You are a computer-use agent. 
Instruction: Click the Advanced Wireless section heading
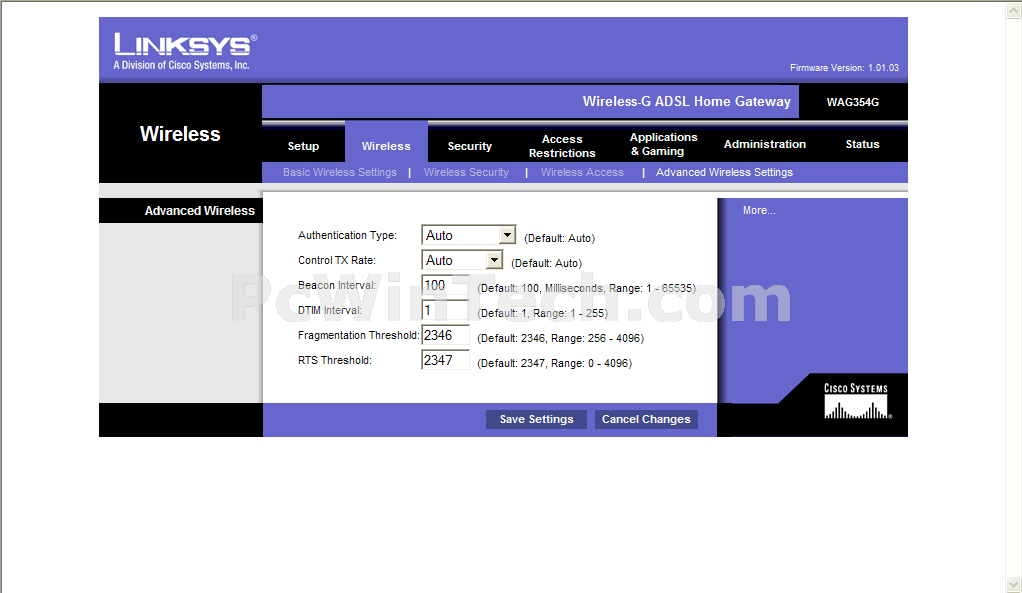coord(199,210)
